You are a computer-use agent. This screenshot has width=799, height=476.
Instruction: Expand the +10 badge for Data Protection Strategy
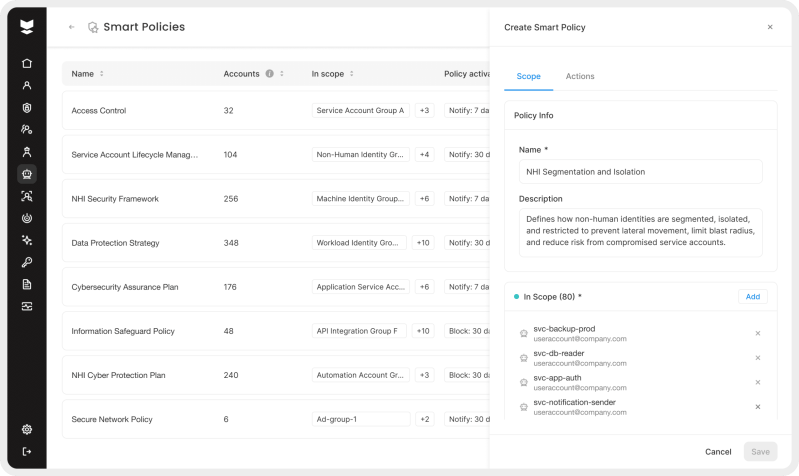click(x=423, y=243)
